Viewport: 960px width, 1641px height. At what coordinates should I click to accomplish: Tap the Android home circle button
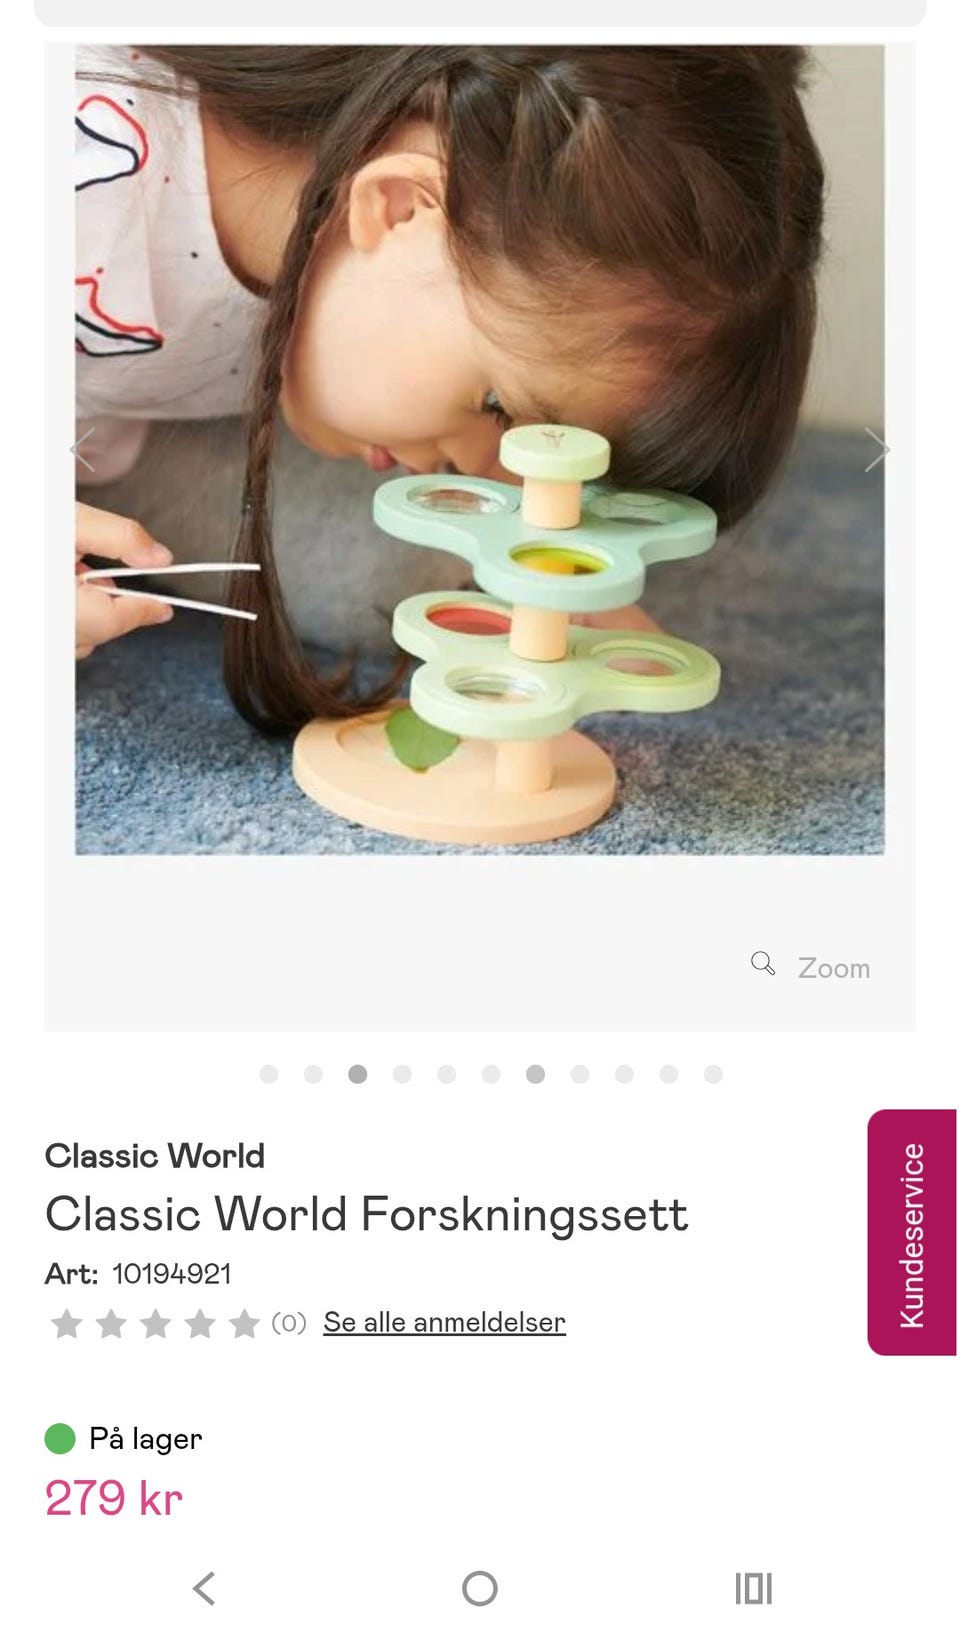pos(480,1588)
